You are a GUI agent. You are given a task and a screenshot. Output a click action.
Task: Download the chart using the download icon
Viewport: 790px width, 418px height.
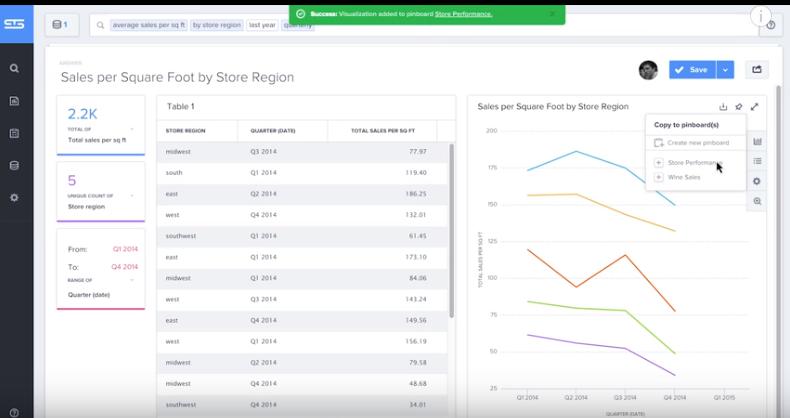pos(723,107)
